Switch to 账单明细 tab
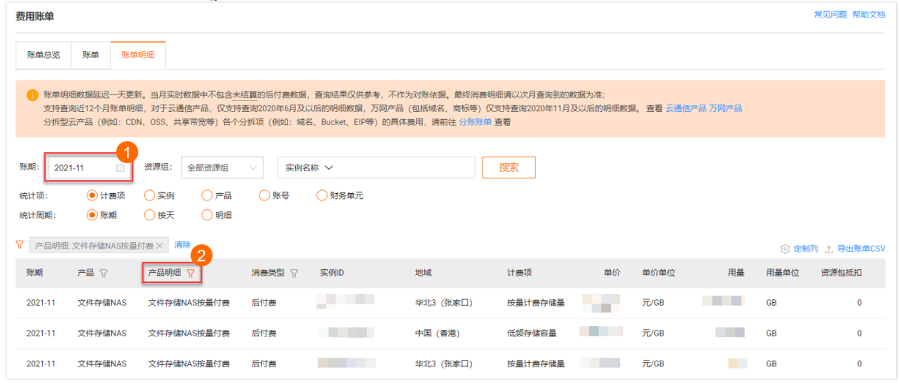 point(138,56)
